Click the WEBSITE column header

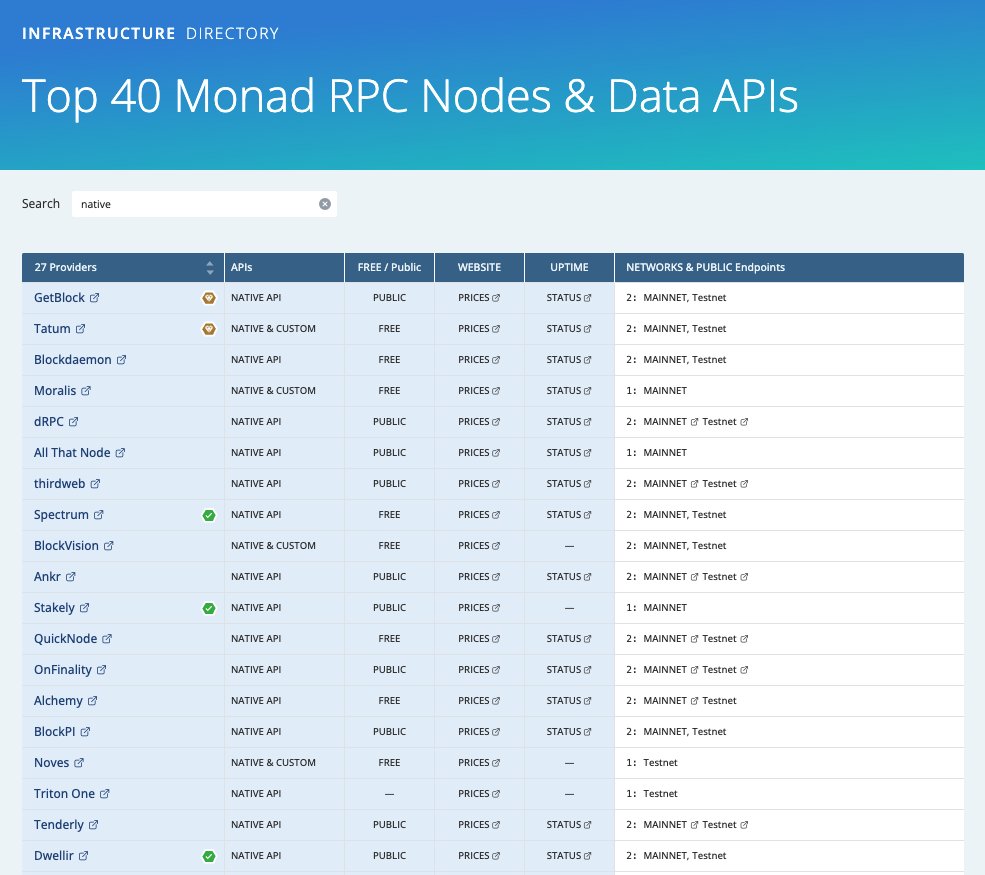(x=479, y=268)
